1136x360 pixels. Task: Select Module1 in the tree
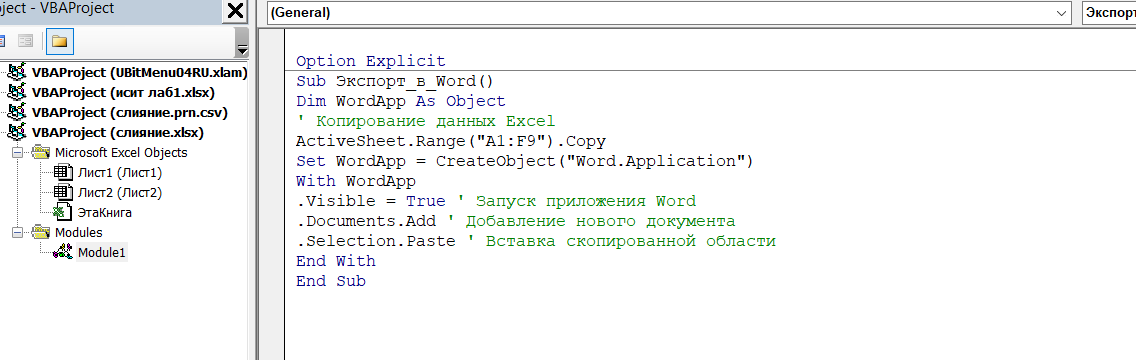tap(101, 253)
